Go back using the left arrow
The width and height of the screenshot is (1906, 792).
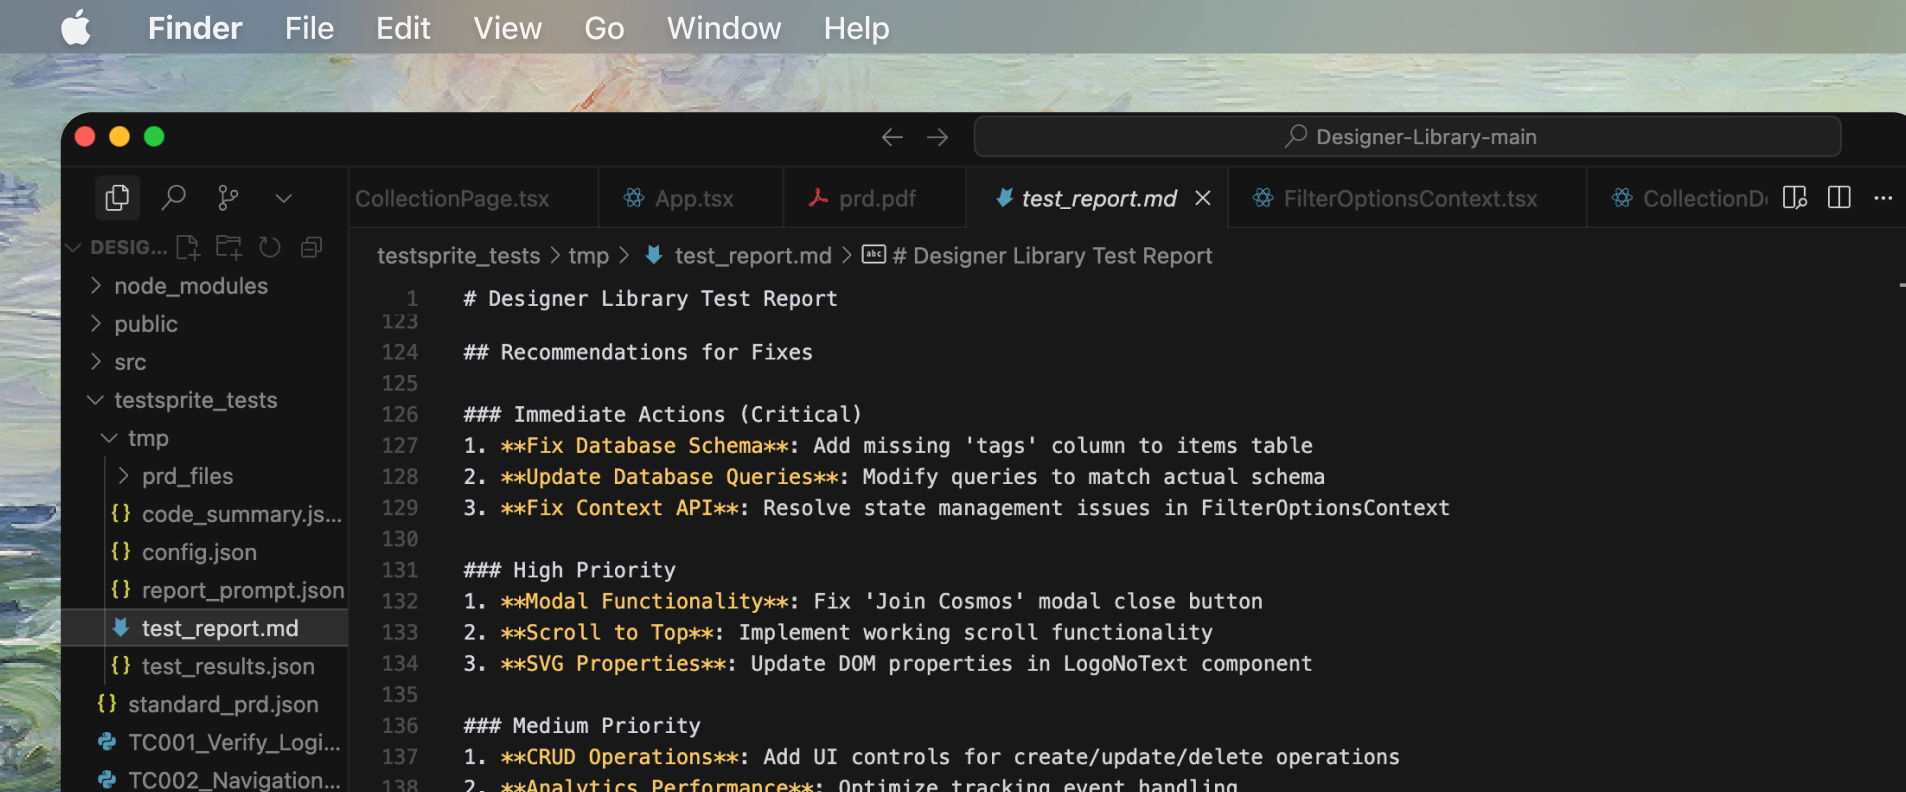coord(892,137)
